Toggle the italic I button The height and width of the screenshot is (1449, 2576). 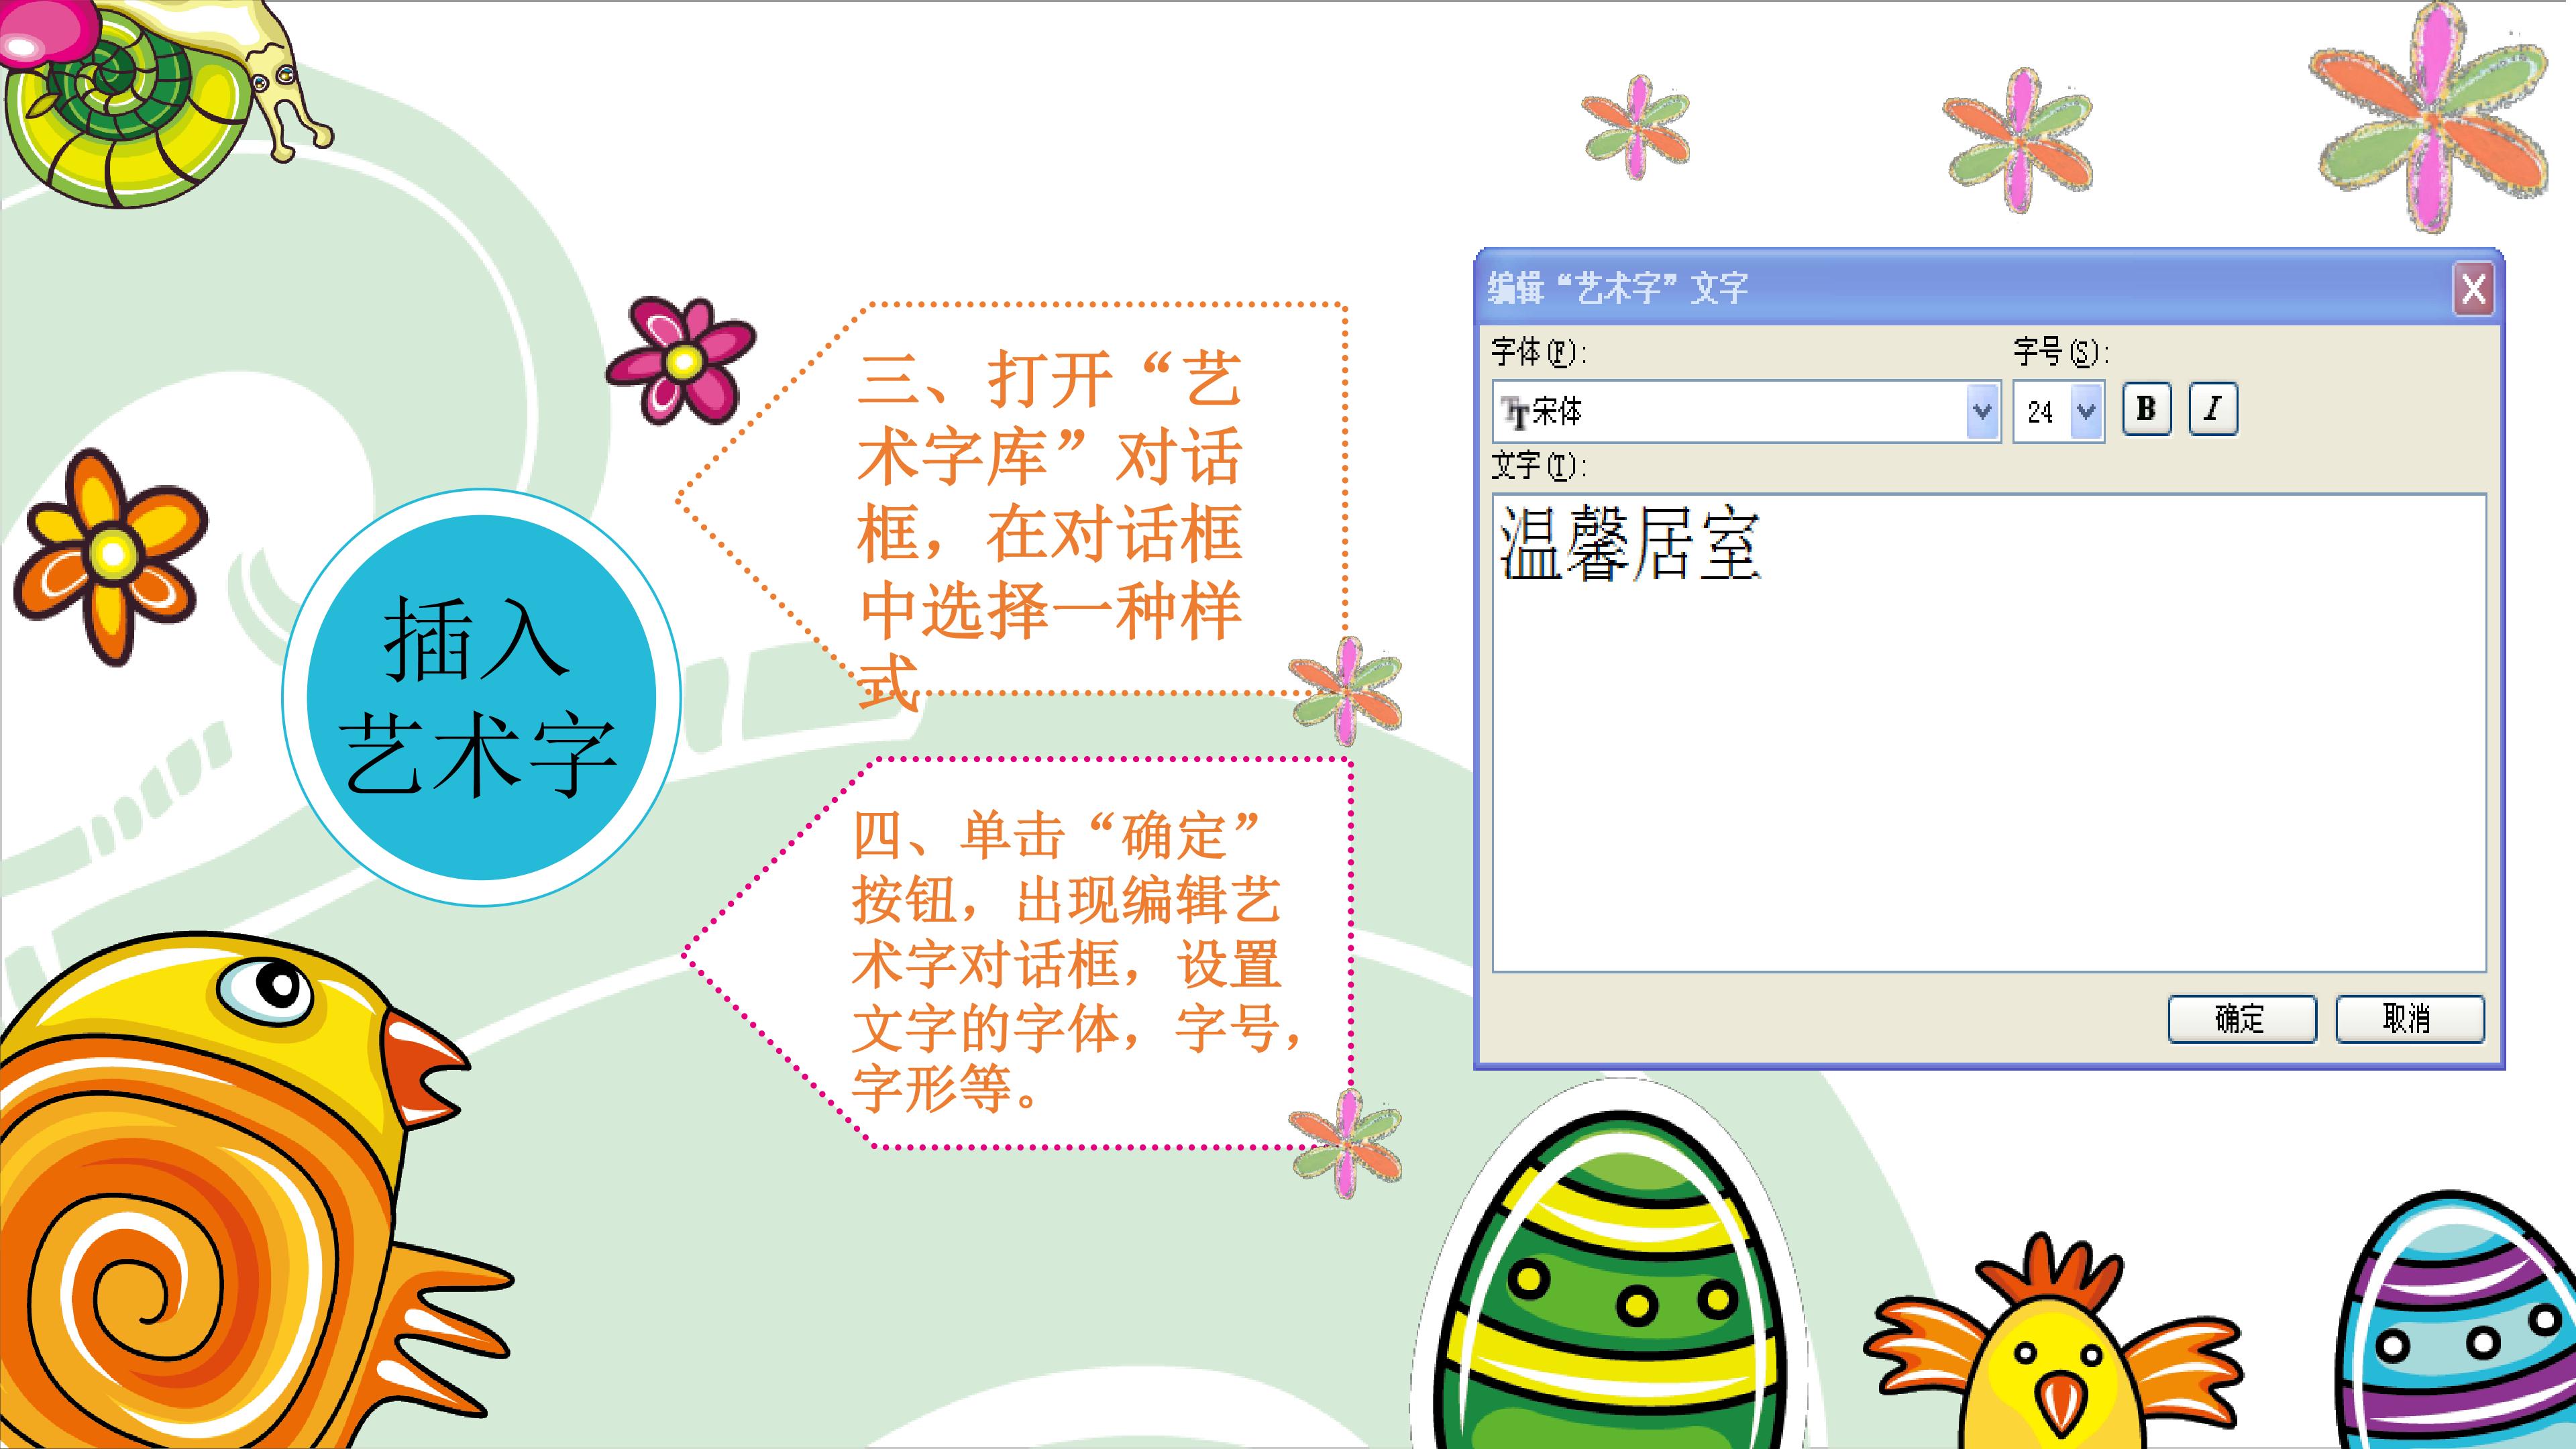pyautogui.click(x=2212, y=409)
